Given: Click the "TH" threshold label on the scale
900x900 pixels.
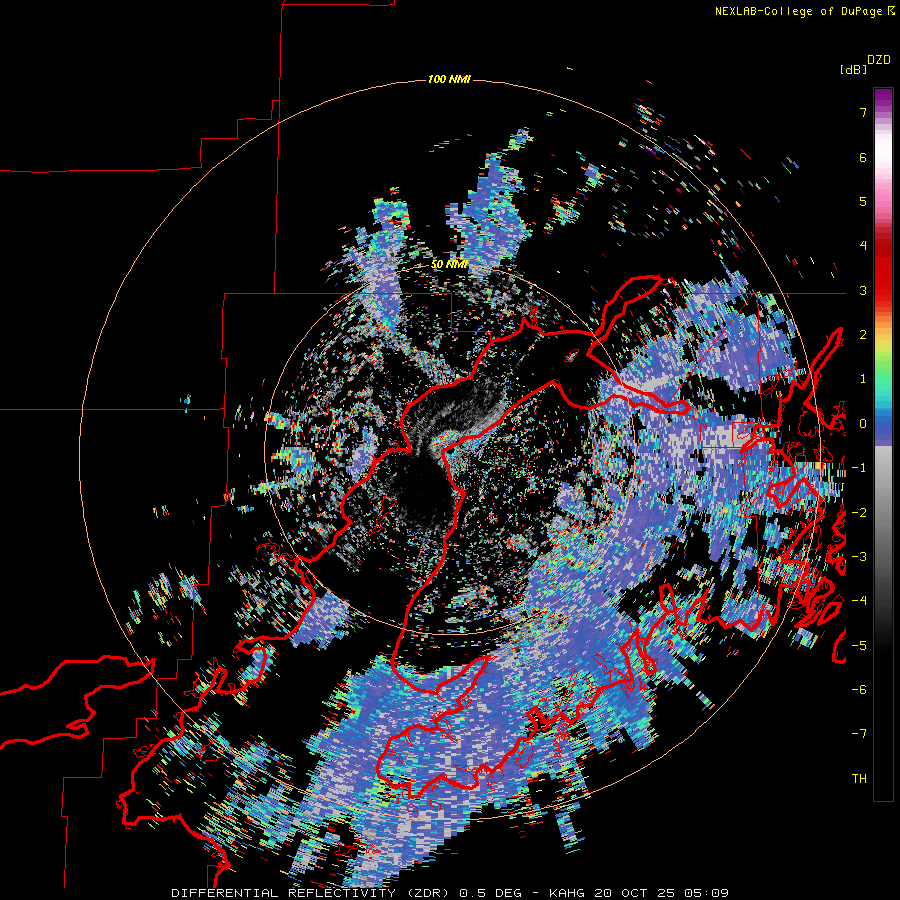Looking at the screenshot, I should 859,778.
